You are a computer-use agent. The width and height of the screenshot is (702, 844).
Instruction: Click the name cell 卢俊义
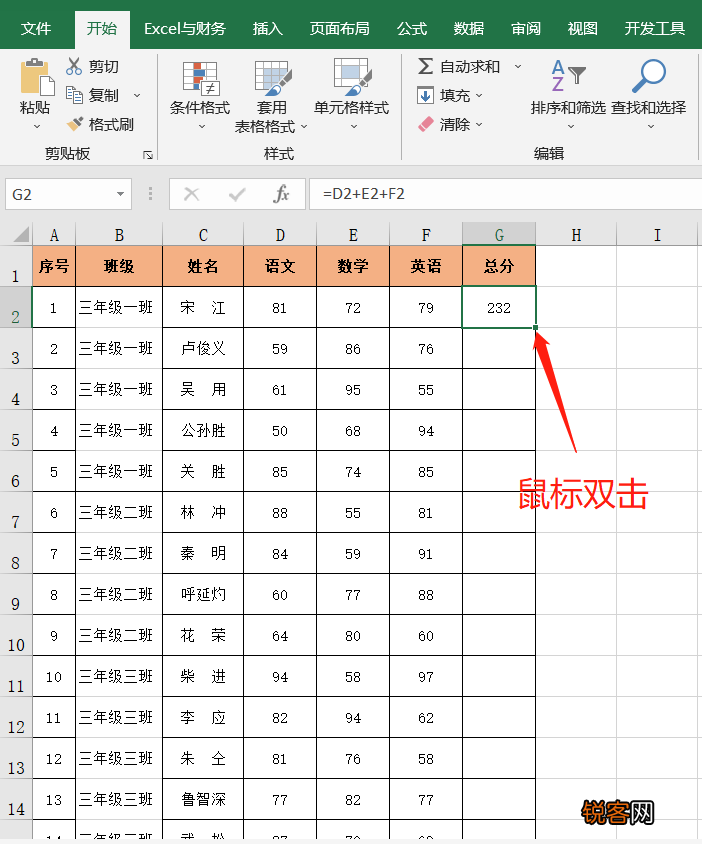point(203,348)
